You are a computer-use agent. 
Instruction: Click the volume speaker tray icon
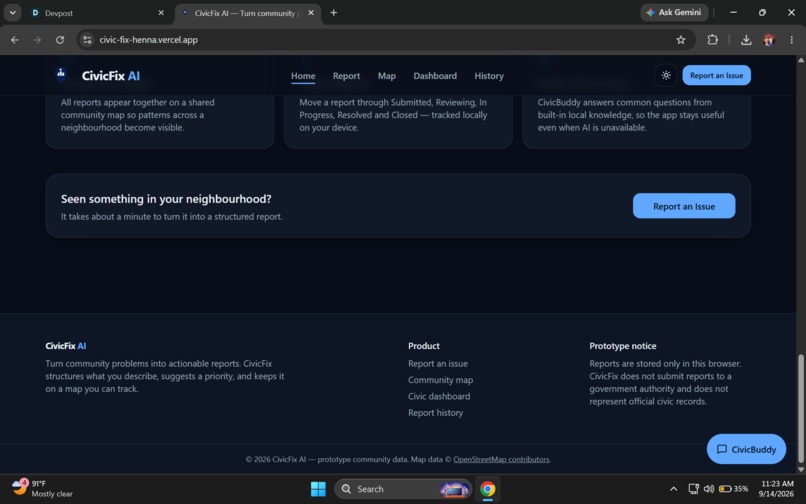[x=709, y=489]
